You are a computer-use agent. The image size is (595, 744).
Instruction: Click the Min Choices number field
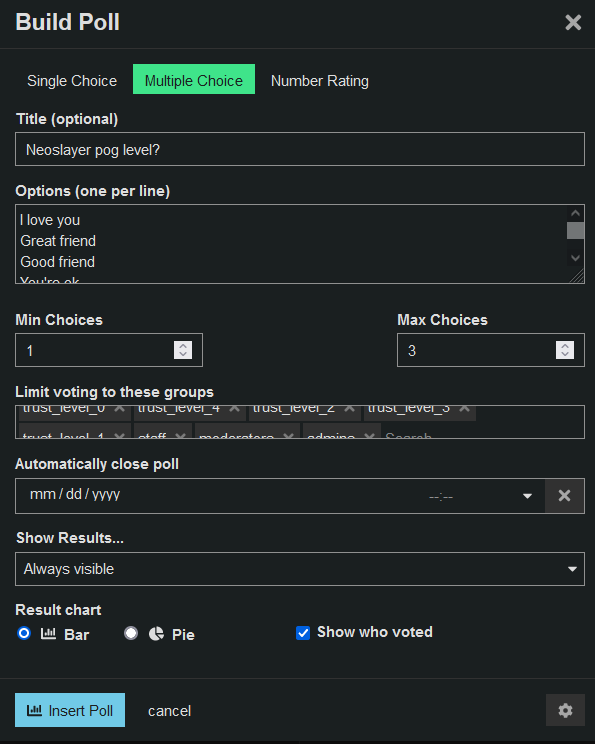pos(109,350)
